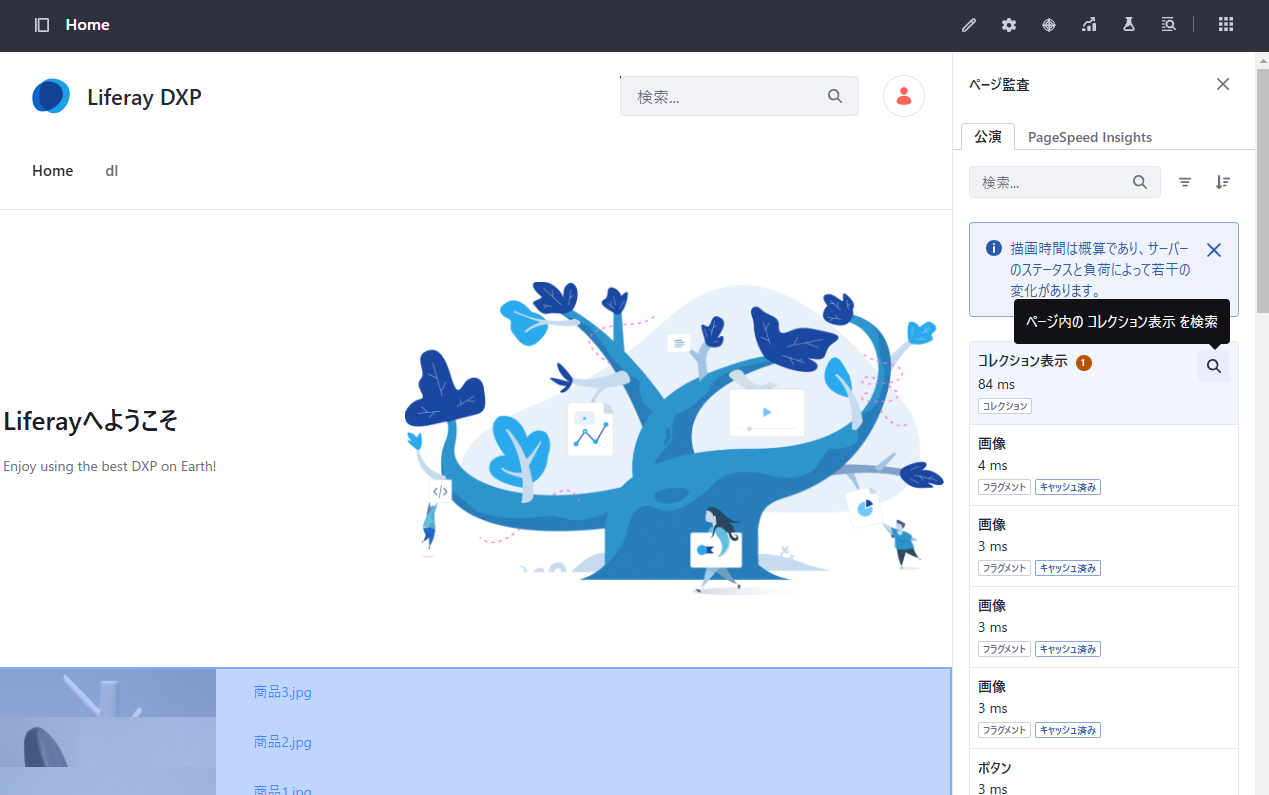Image resolution: width=1269 pixels, height=795 pixels.
Task: Select the ボタン entry in audit list
Action: click(x=1104, y=772)
